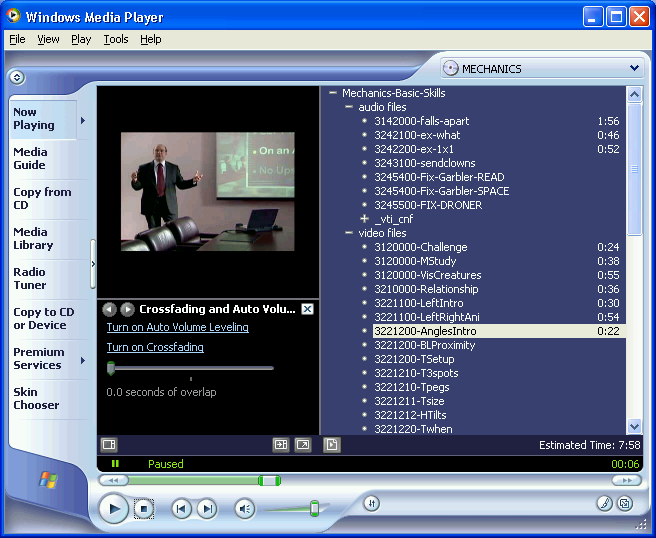This screenshot has width=656, height=538.
Task: Click the playlist scrollbar thumb
Action: pos(634,169)
